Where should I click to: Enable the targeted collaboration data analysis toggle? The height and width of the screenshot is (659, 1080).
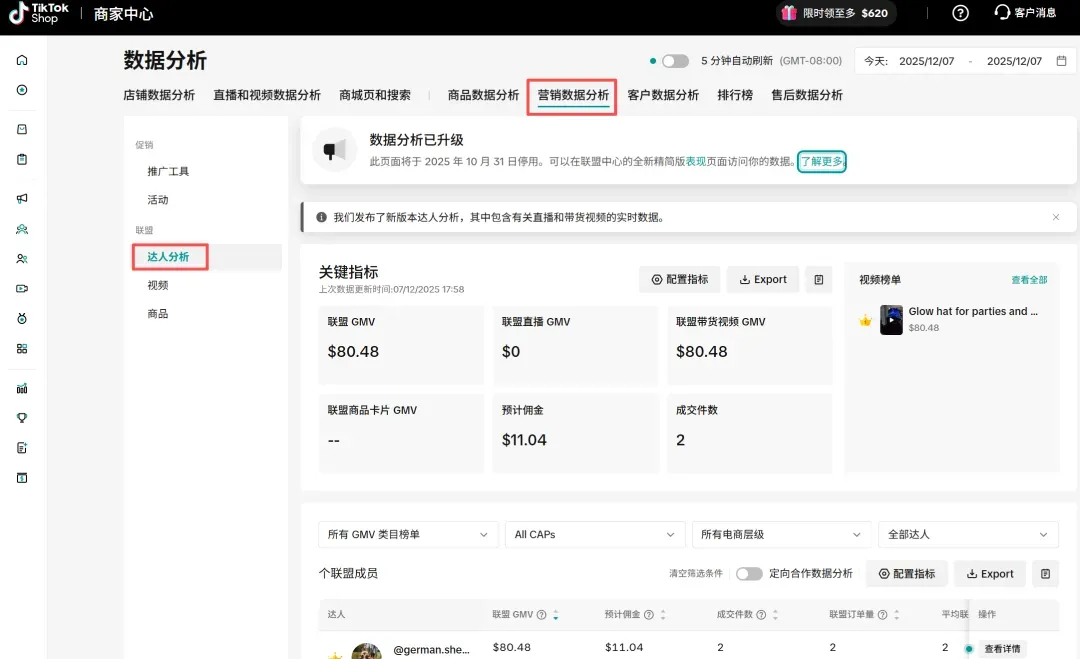pyautogui.click(x=749, y=574)
